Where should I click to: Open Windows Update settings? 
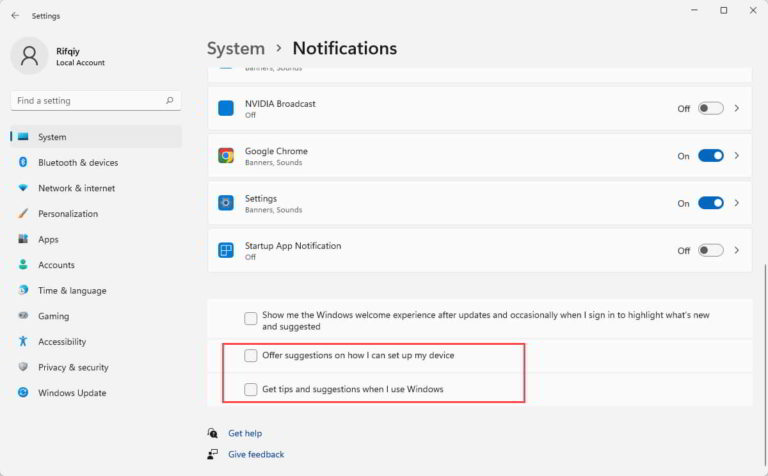[96, 392]
